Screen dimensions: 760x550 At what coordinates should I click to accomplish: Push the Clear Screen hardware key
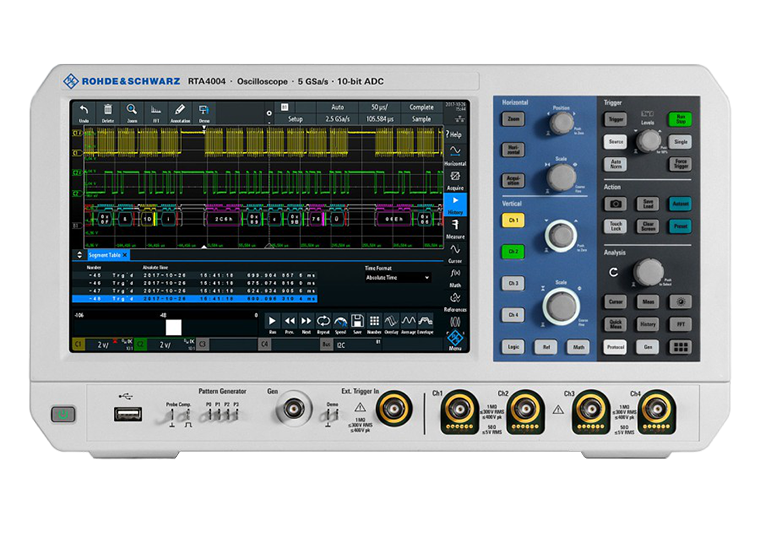pyautogui.click(x=648, y=226)
